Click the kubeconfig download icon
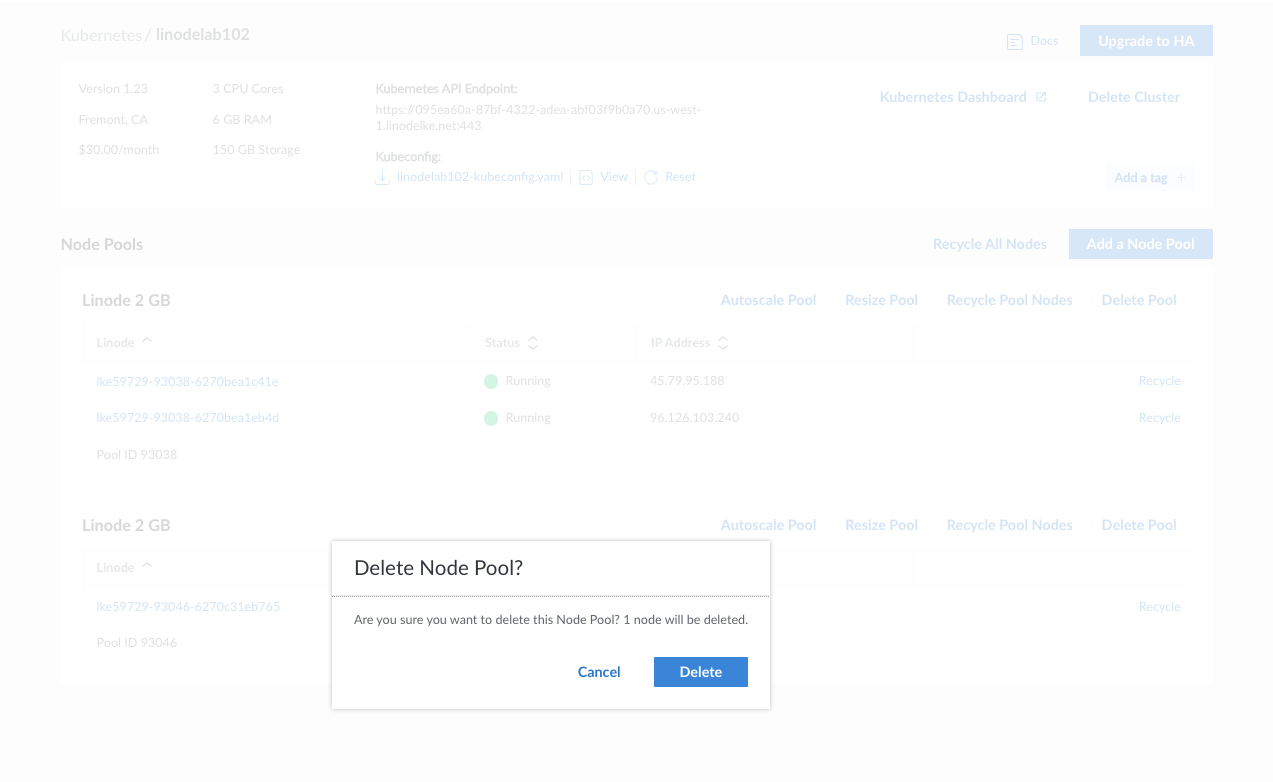Viewport: 1273px width, 782px height. pos(382,178)
